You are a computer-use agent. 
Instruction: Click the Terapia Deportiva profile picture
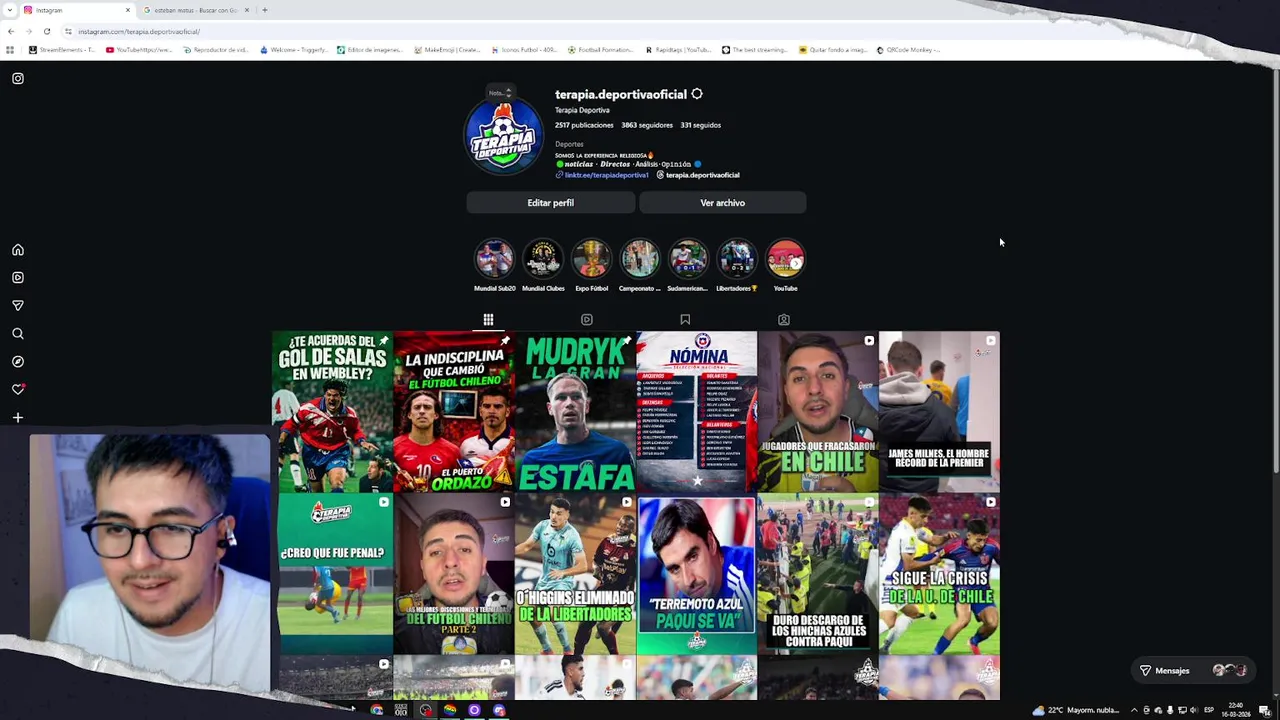503,136
